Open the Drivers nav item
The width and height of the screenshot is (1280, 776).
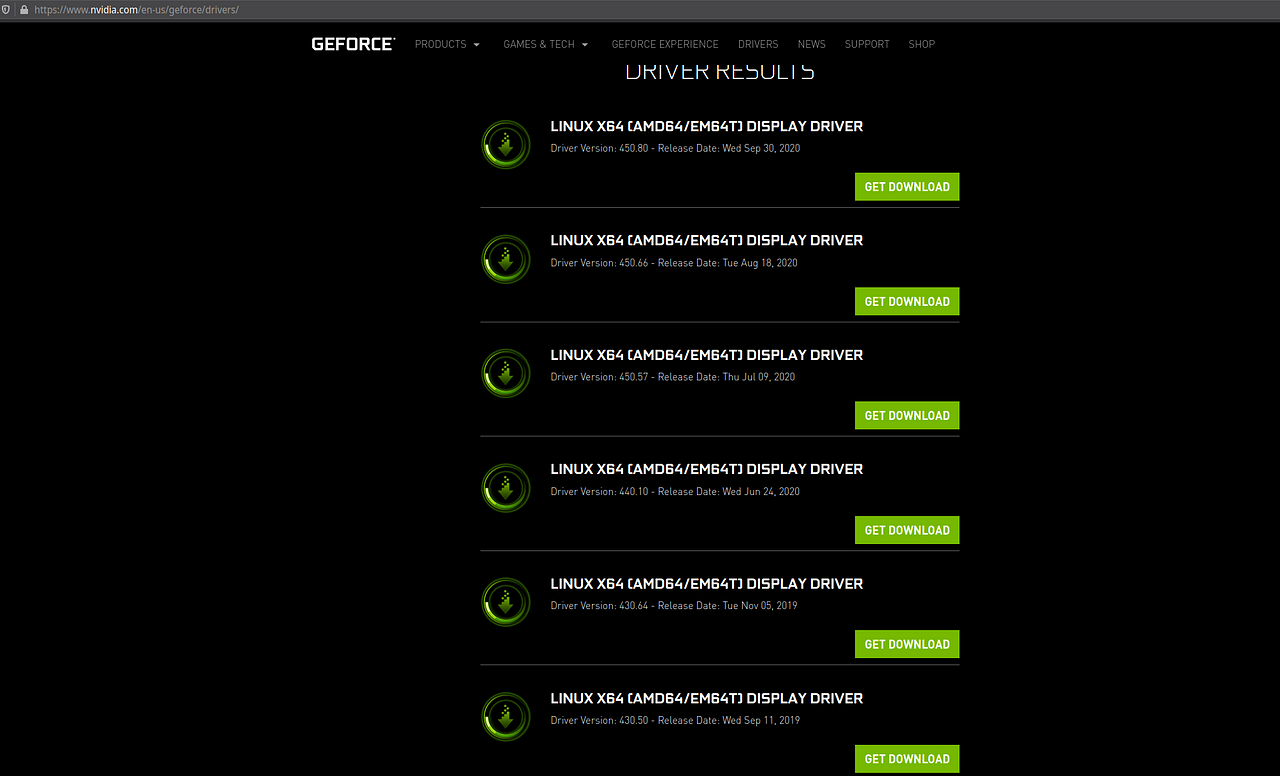(758, 44)
